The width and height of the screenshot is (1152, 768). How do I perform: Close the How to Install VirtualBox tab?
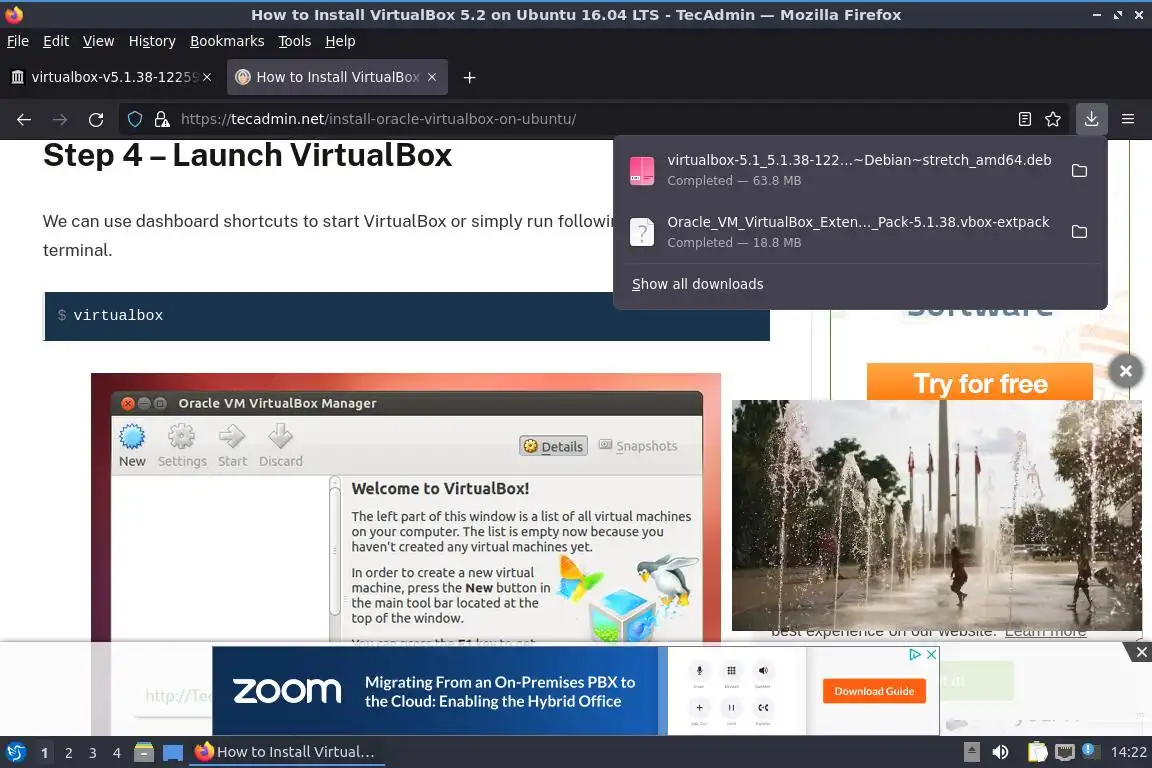point(432,77)
